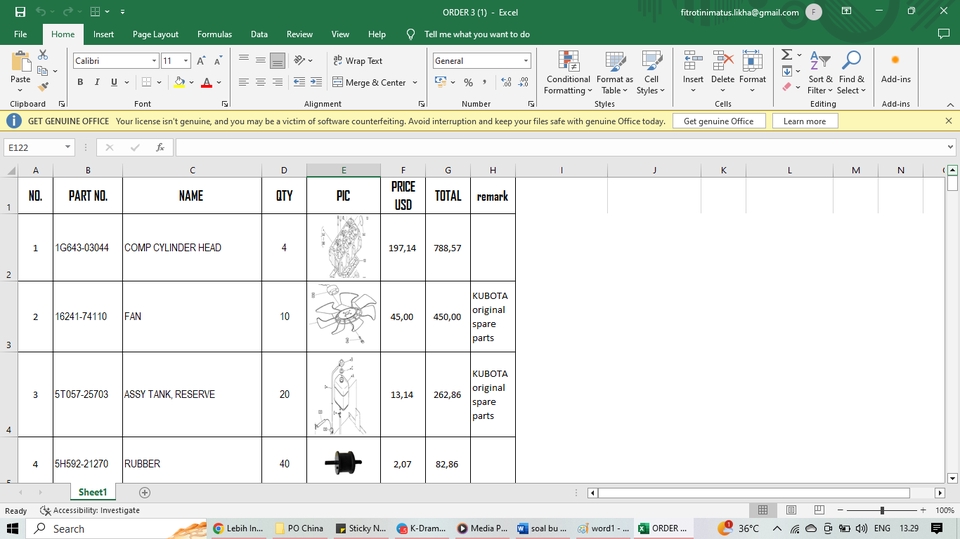Increase font size with larger A icon
The image size is (960, 539).
point(201,61)
